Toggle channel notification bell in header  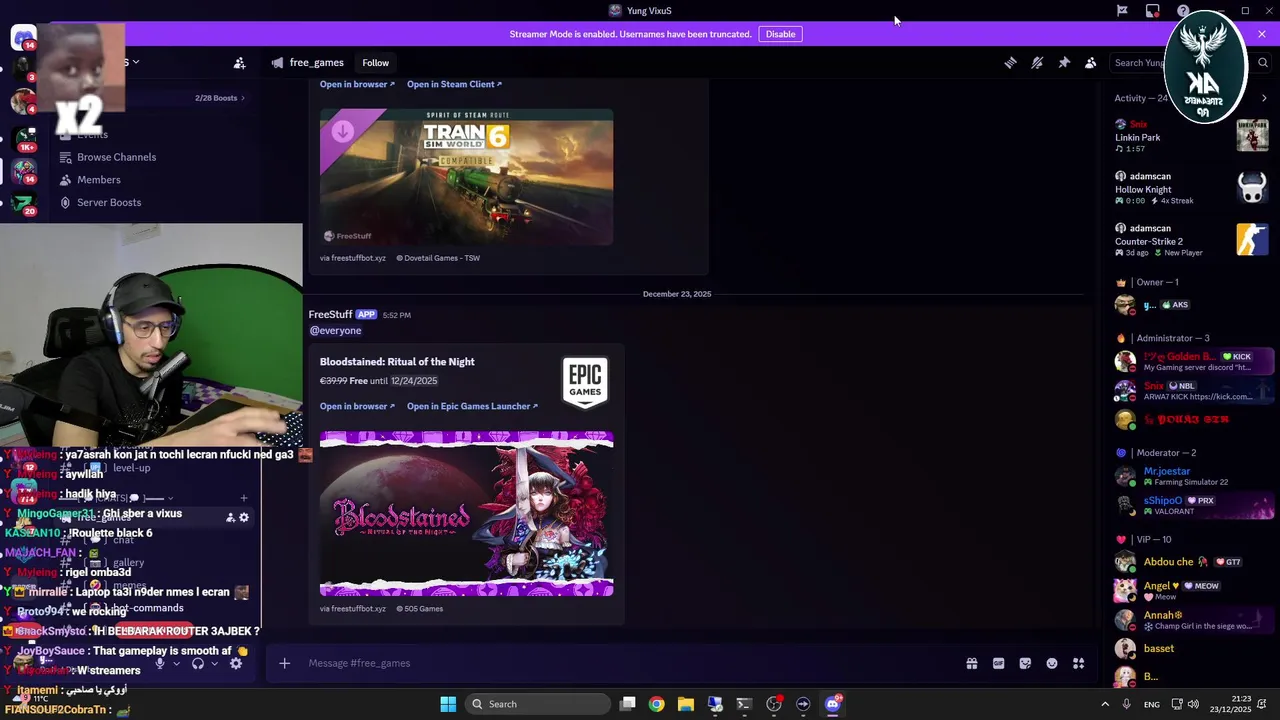(1037, 63)
